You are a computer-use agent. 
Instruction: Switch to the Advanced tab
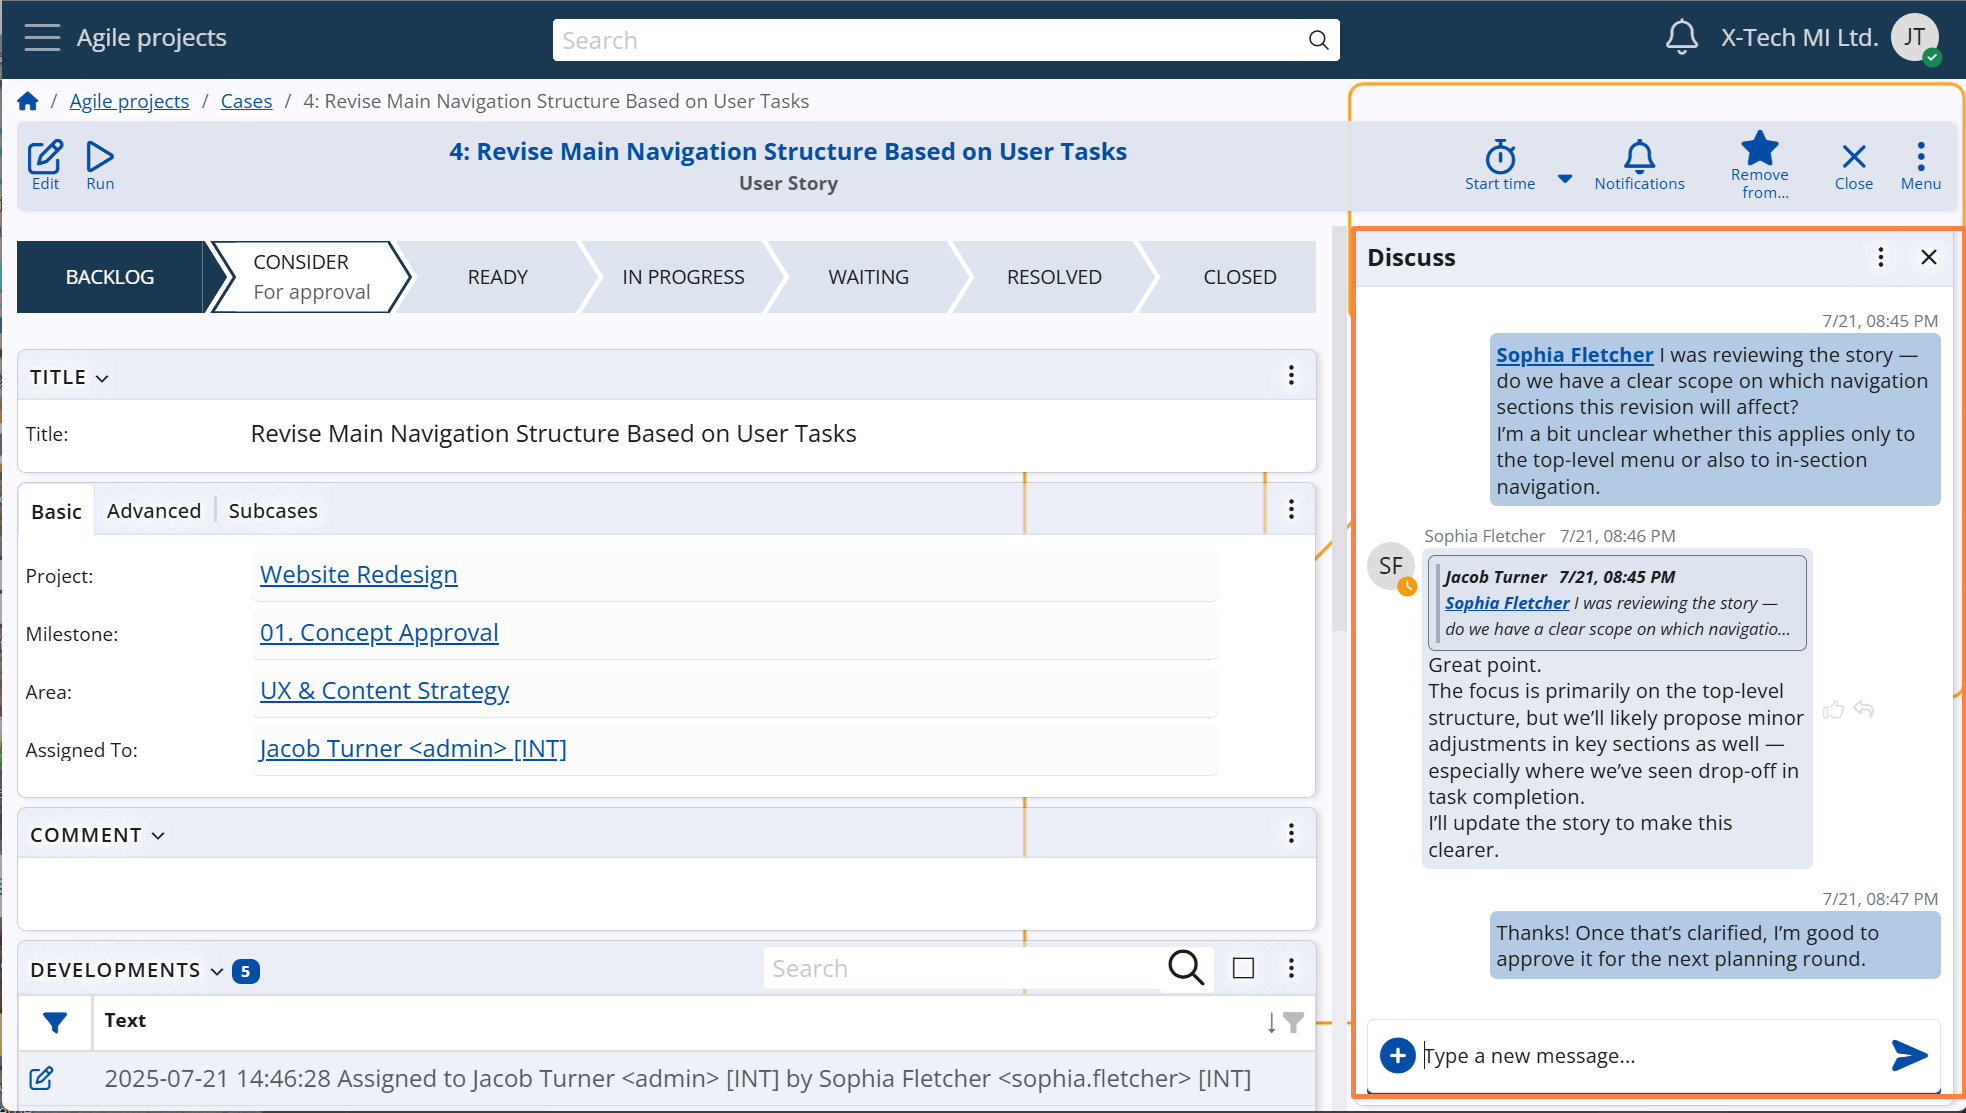click(154, 511)
